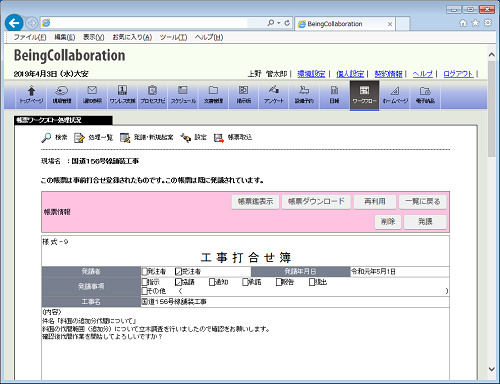
Task: Check the 指示 checkbox
Action: click(145, 282)
